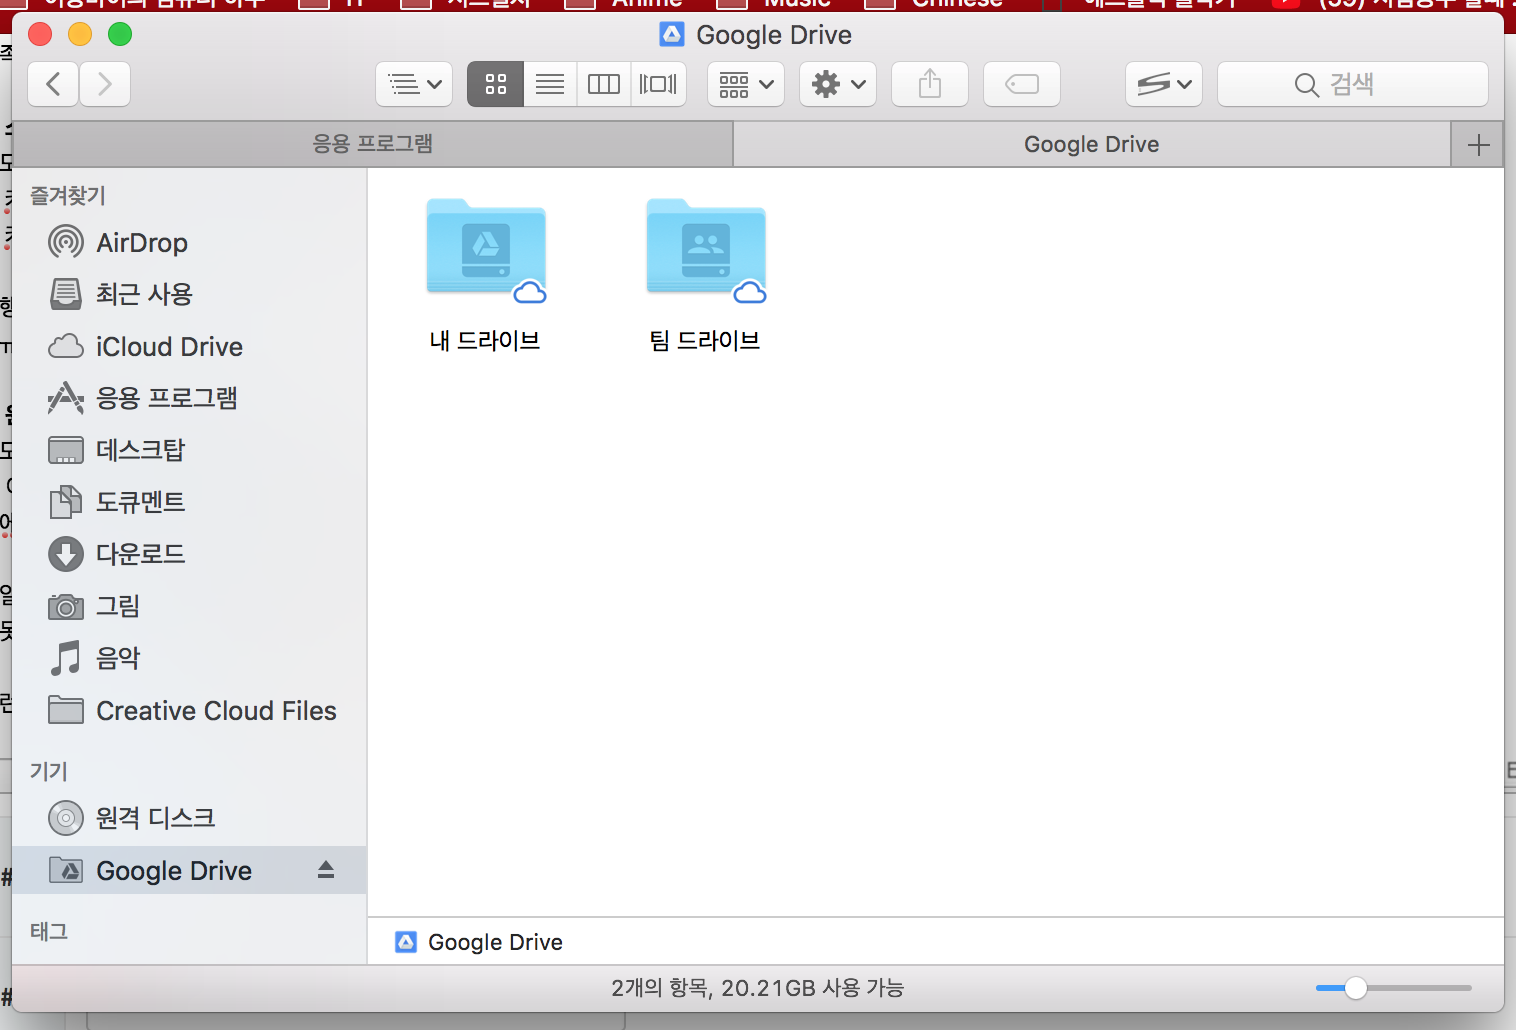Eject the Google Drive volume
This screenshot has height=1030, width=1516.
(326, 870)
